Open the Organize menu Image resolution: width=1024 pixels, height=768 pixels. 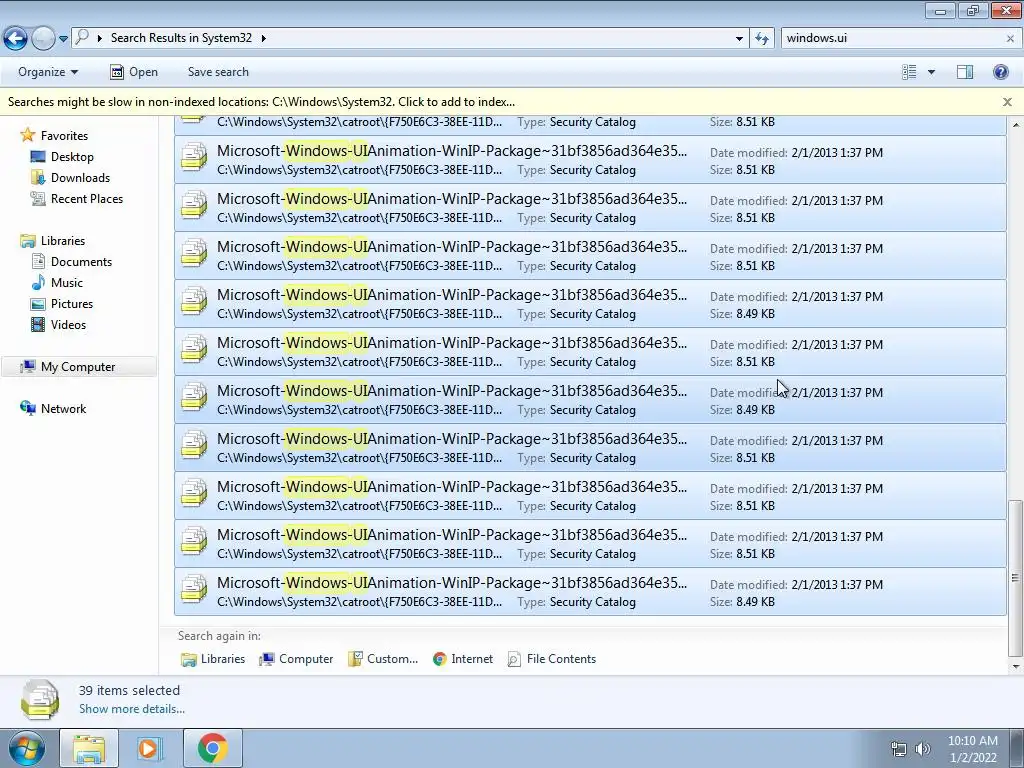click(48, 72)
